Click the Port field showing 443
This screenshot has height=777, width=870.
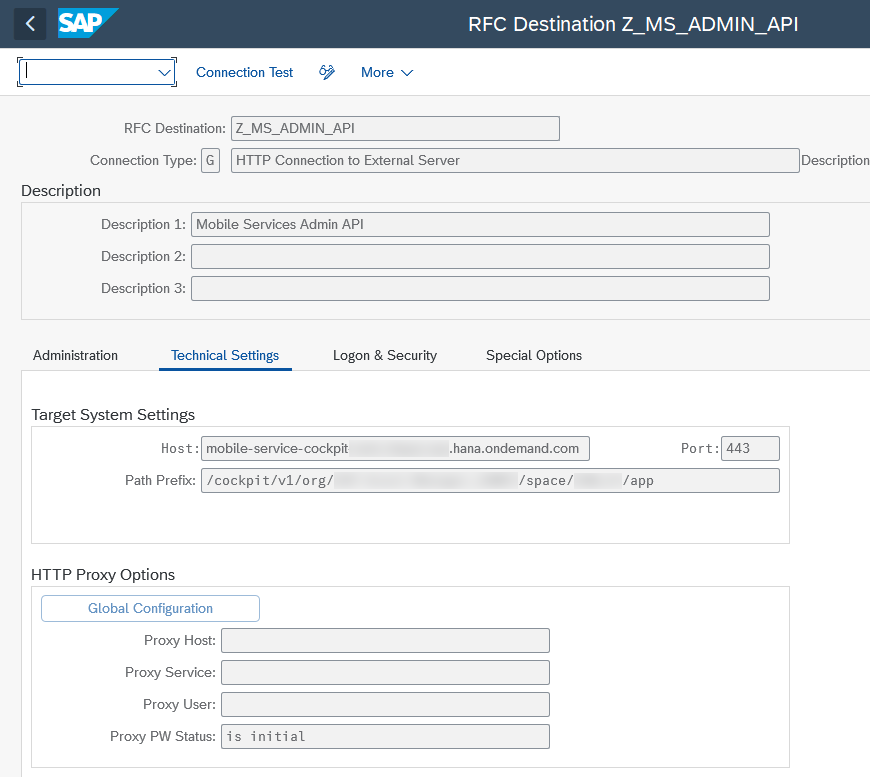click(750, 448)
